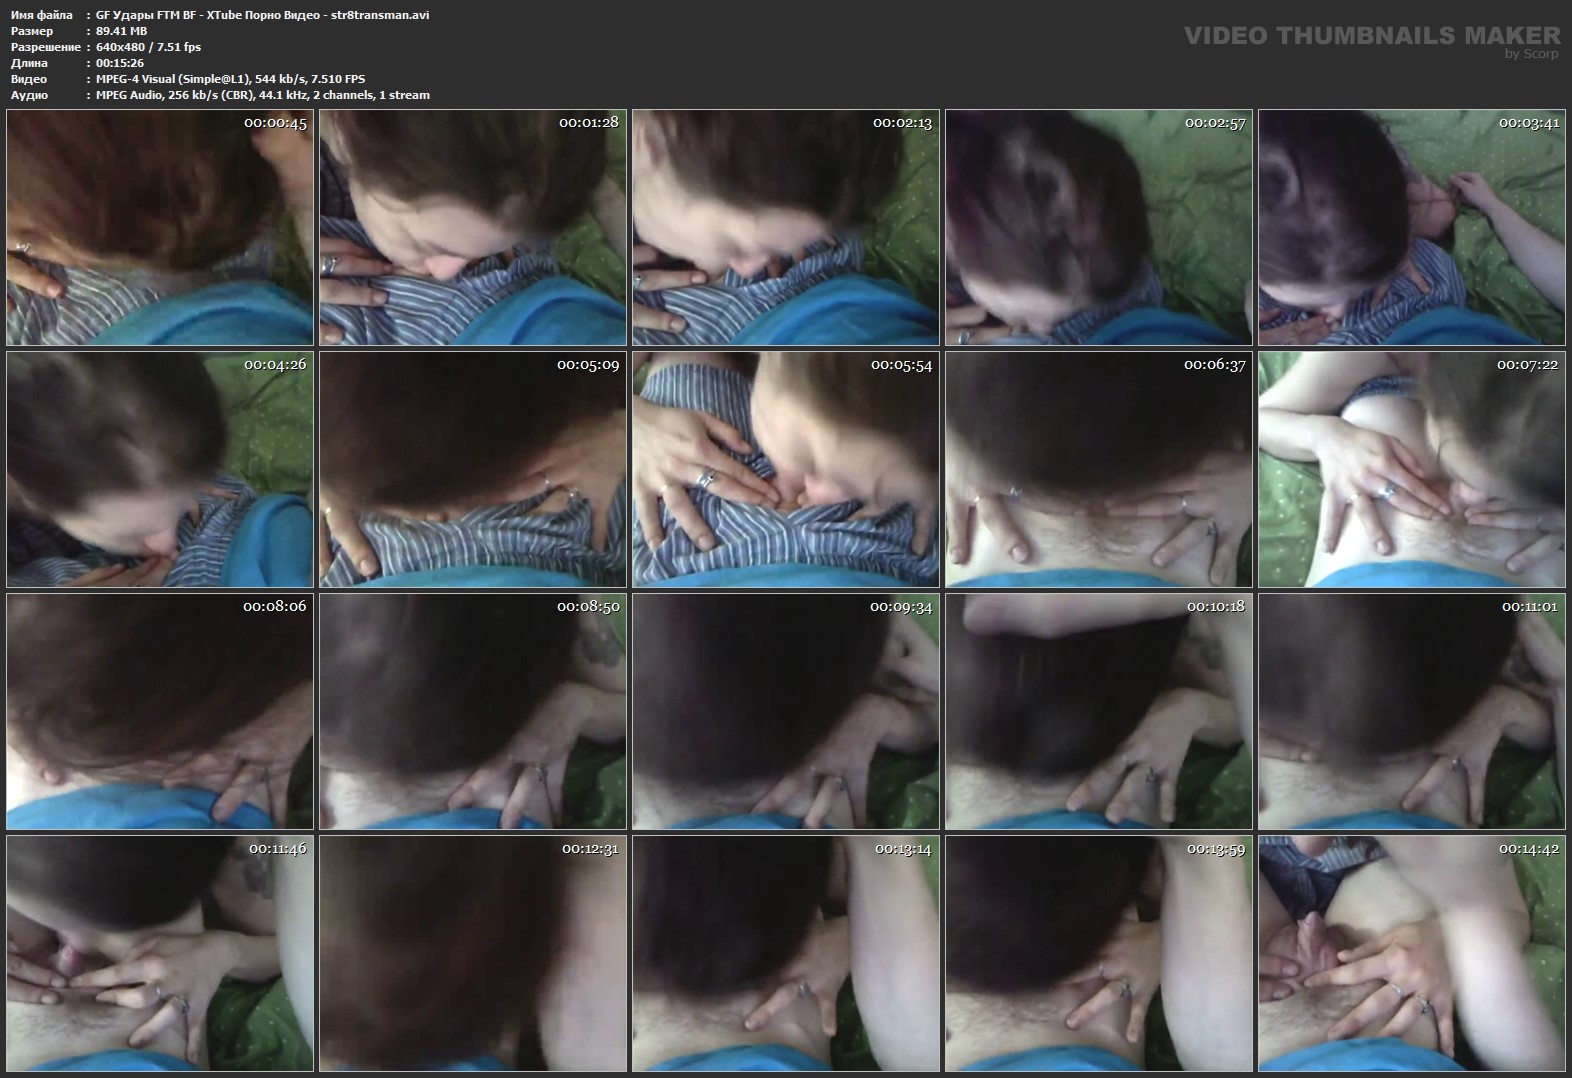Open the frame marked 00:08:06

coord(160,712)
